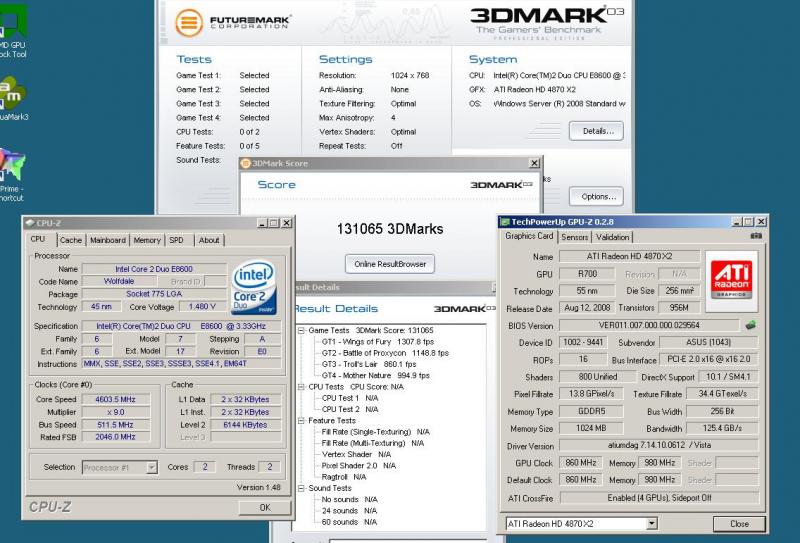
Task: Select GT2 - Battle of Proxycon result row
Action: tap(385, 353)
